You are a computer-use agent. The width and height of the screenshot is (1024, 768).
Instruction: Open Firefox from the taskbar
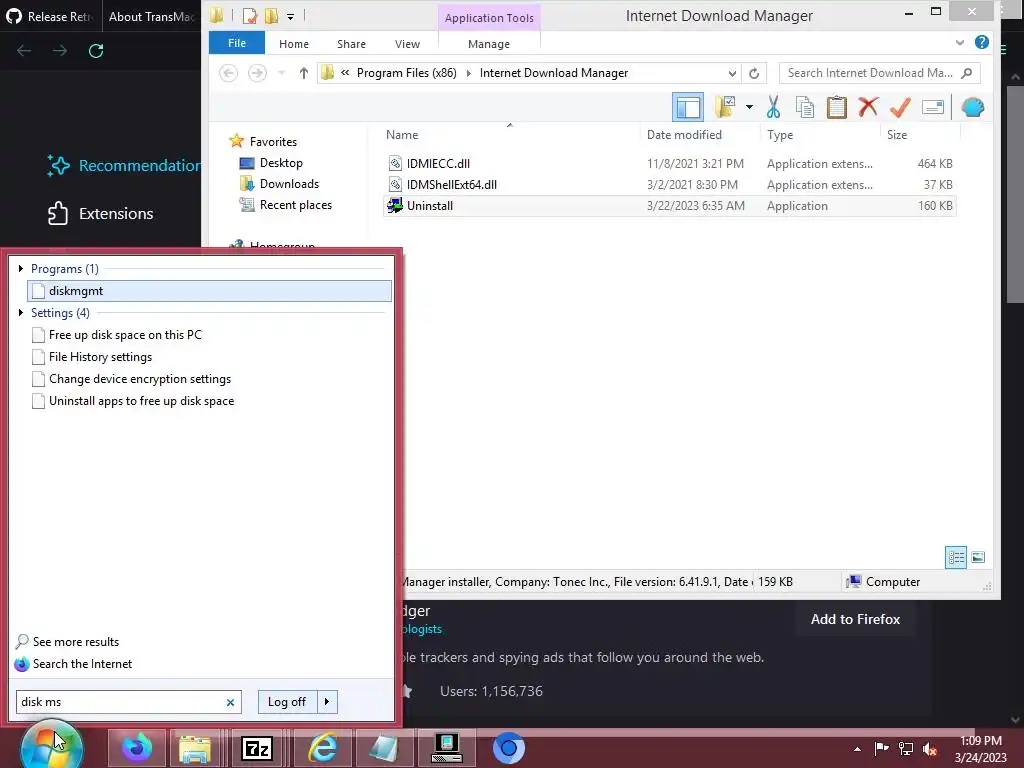136,748
